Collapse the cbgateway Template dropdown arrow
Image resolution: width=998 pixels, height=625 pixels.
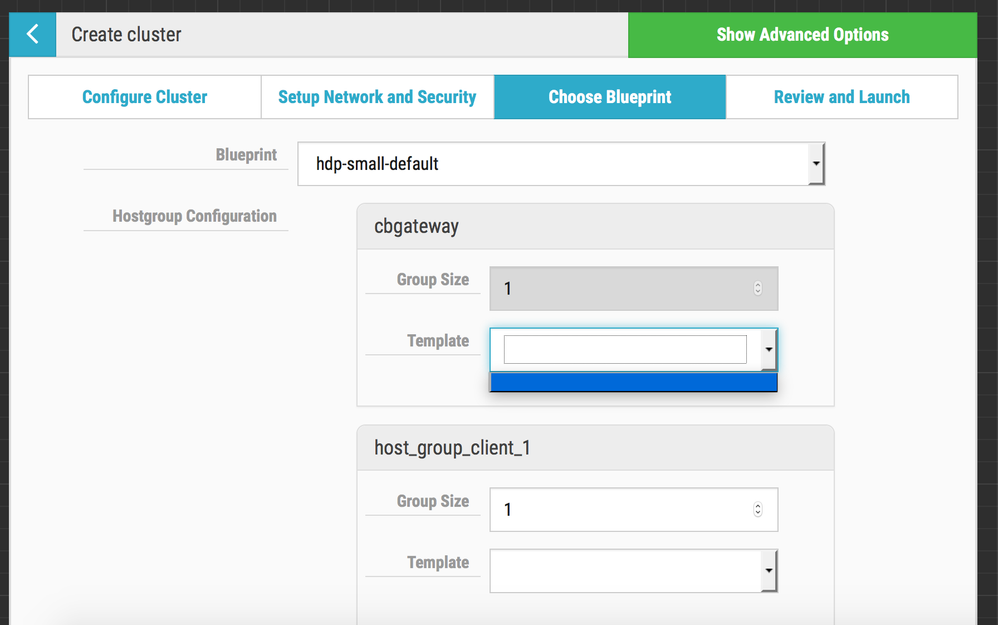(768, 350)
